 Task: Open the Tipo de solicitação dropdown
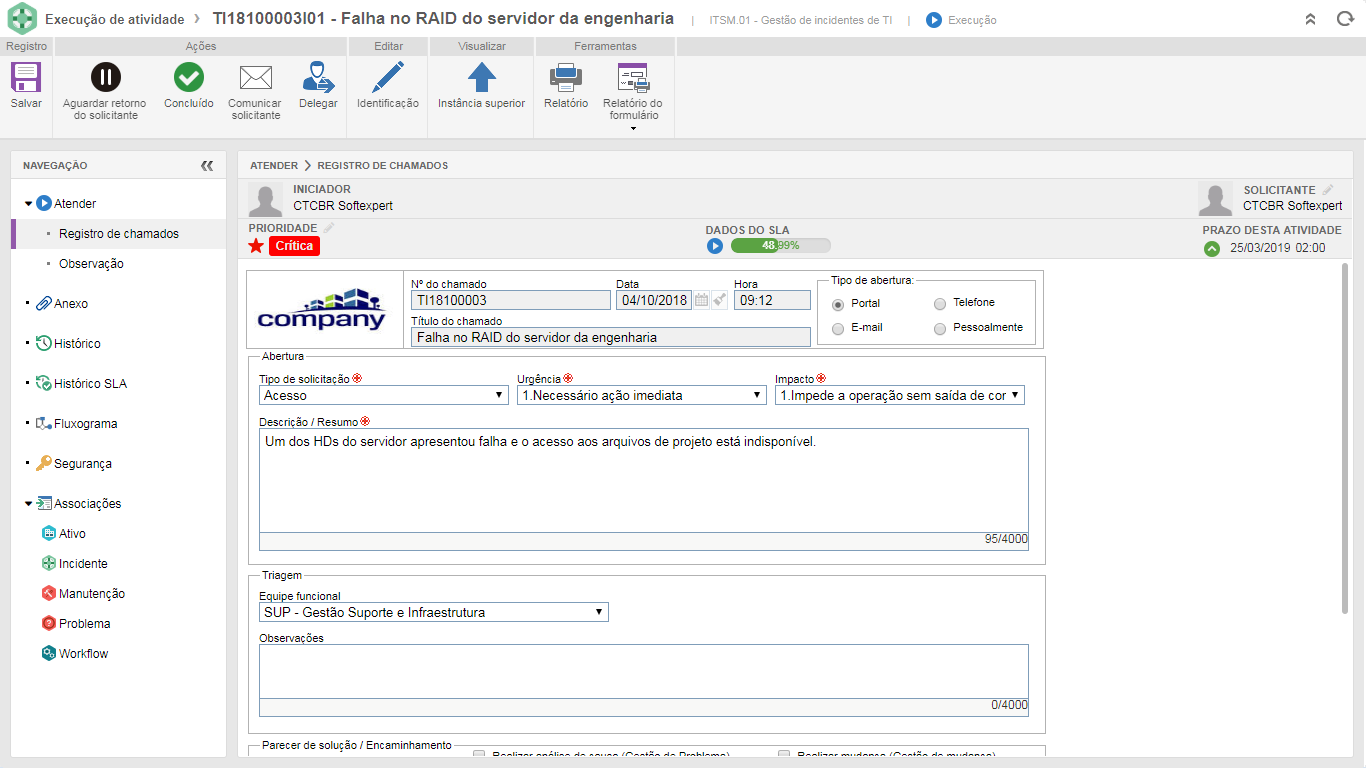pyautogui.click(x=384, y=396)
